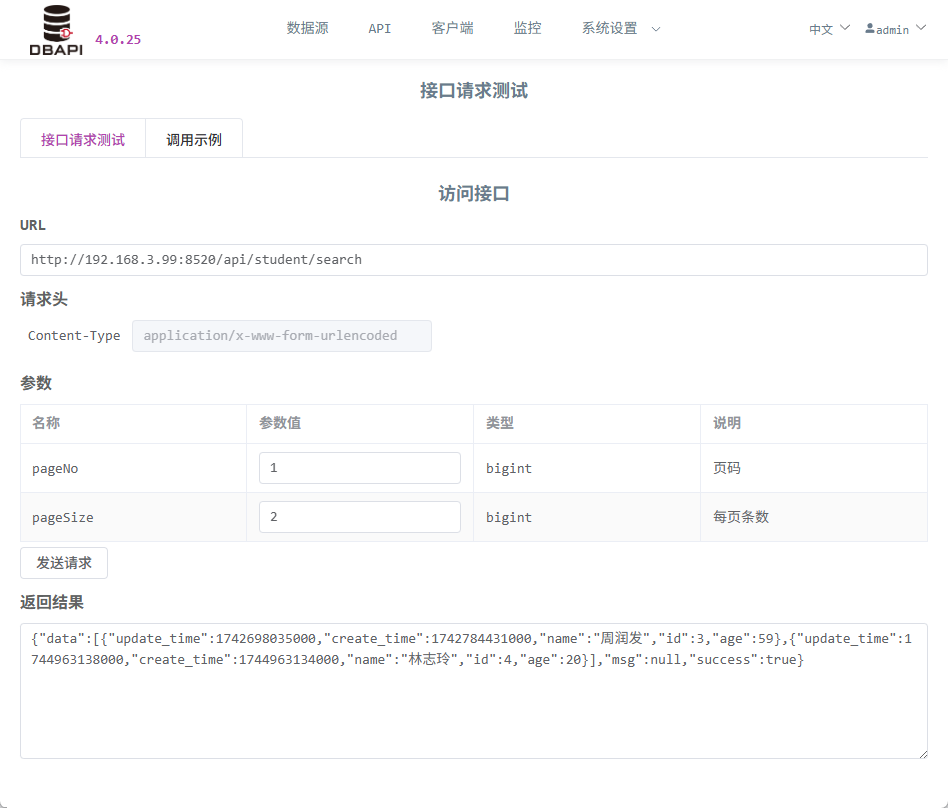Click the DBAPI database logo
The height and width of the screenshot is (808, 948).
tap(56, 30)
